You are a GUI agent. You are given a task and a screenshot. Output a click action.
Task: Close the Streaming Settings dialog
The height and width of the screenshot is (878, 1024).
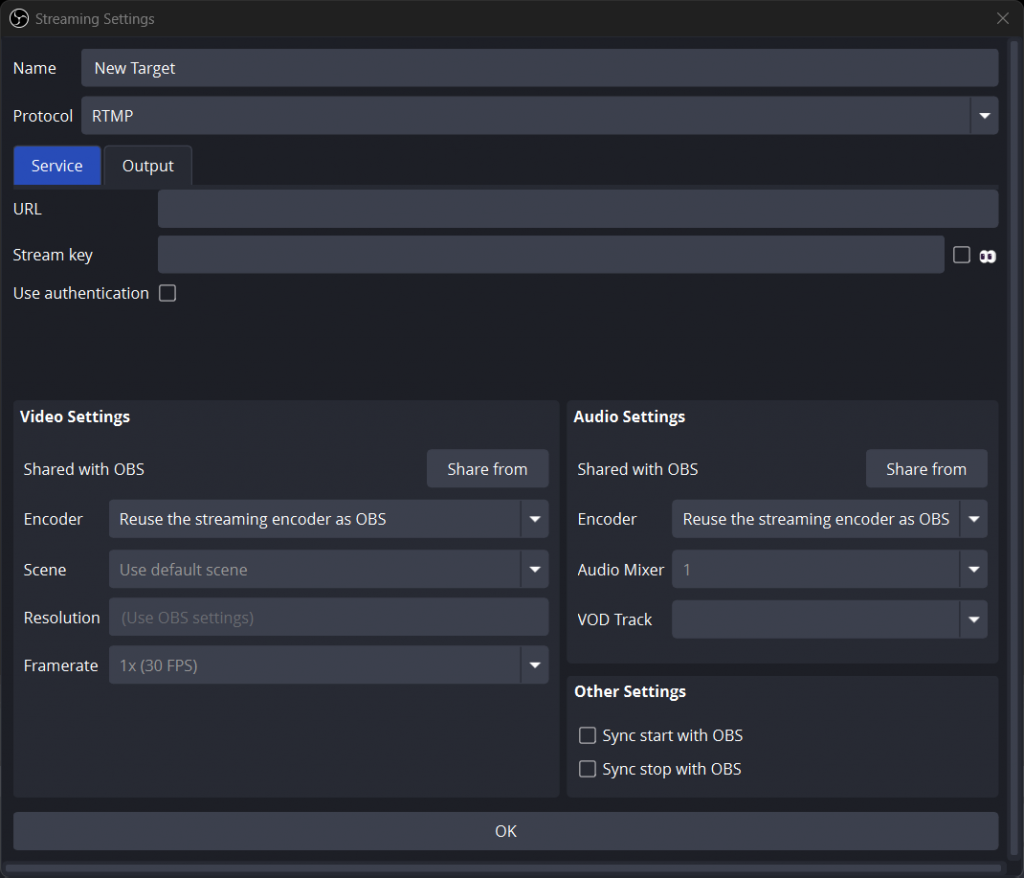(x=1002, y=19)
